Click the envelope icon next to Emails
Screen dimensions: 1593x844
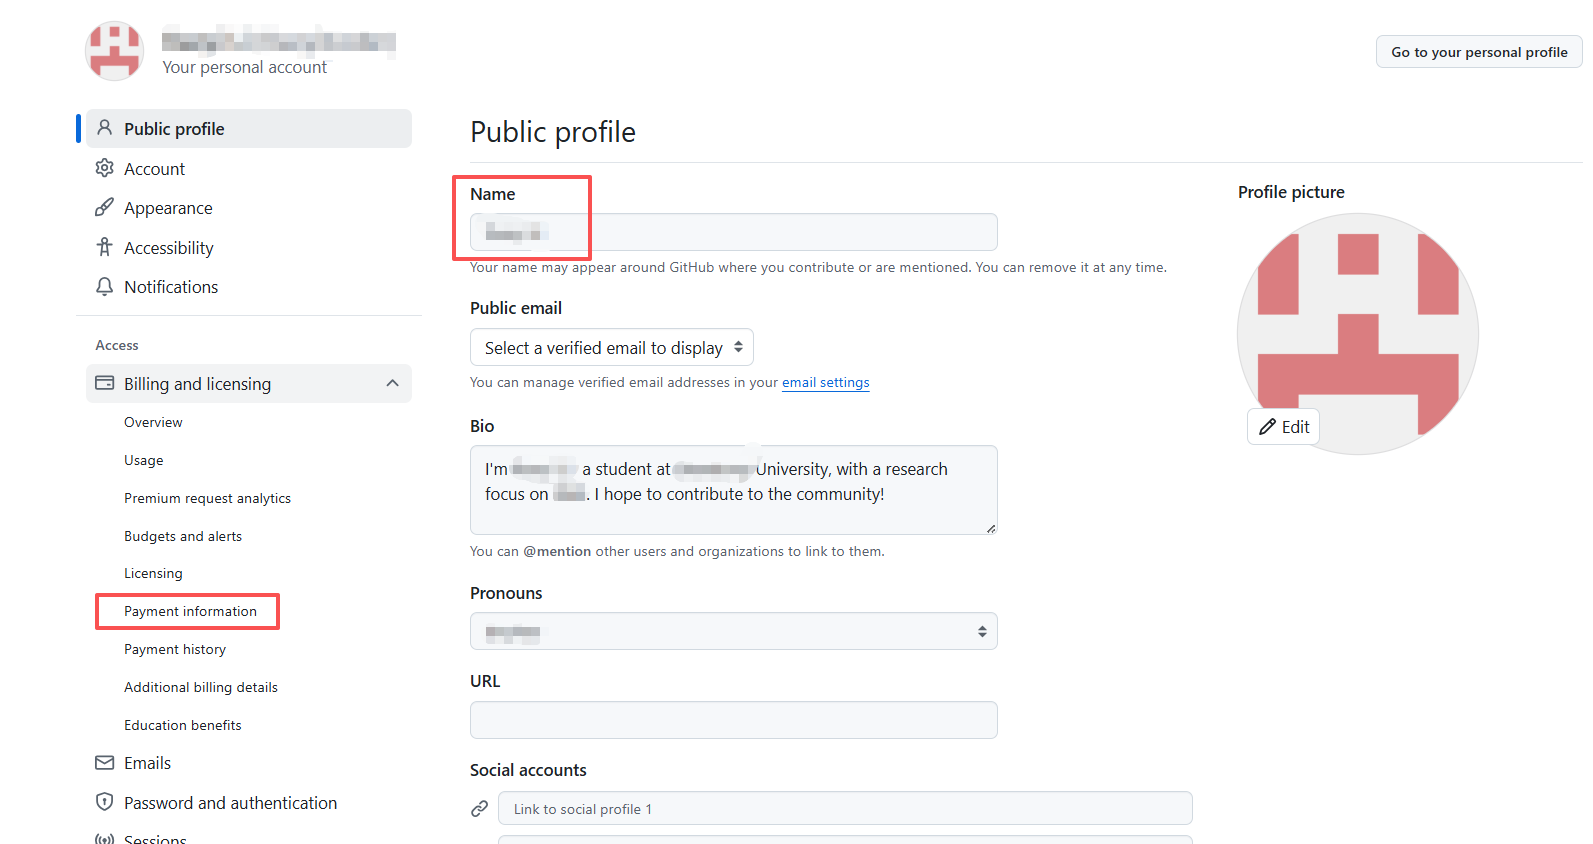[x=104, y=763]
